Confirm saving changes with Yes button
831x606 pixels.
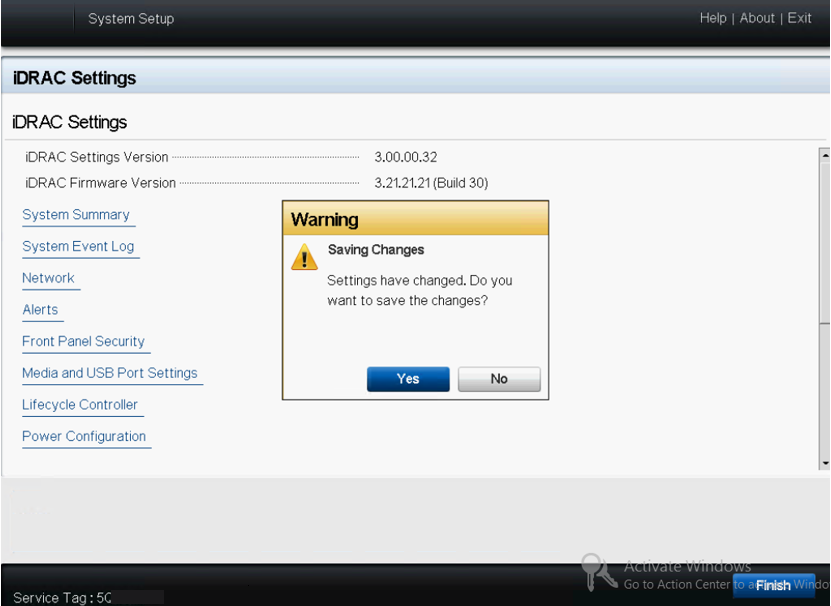(408, 379)
